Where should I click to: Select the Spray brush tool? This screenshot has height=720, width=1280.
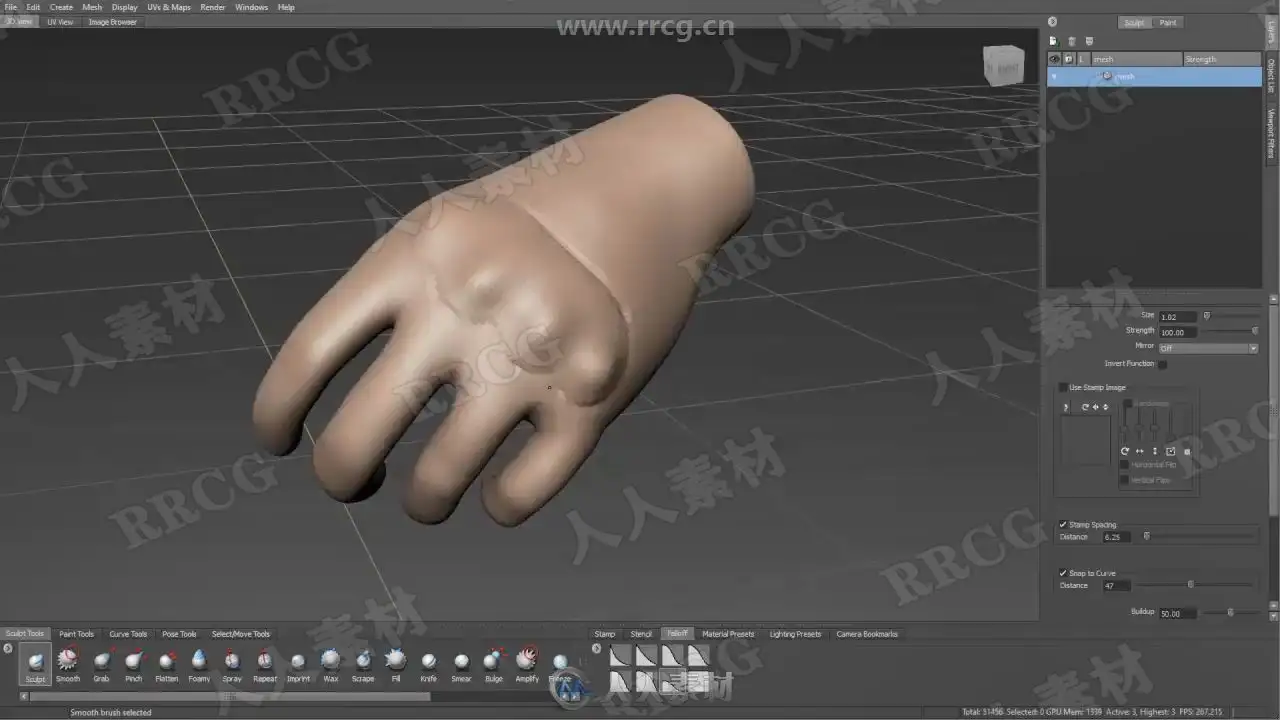[x=232, y=663]
